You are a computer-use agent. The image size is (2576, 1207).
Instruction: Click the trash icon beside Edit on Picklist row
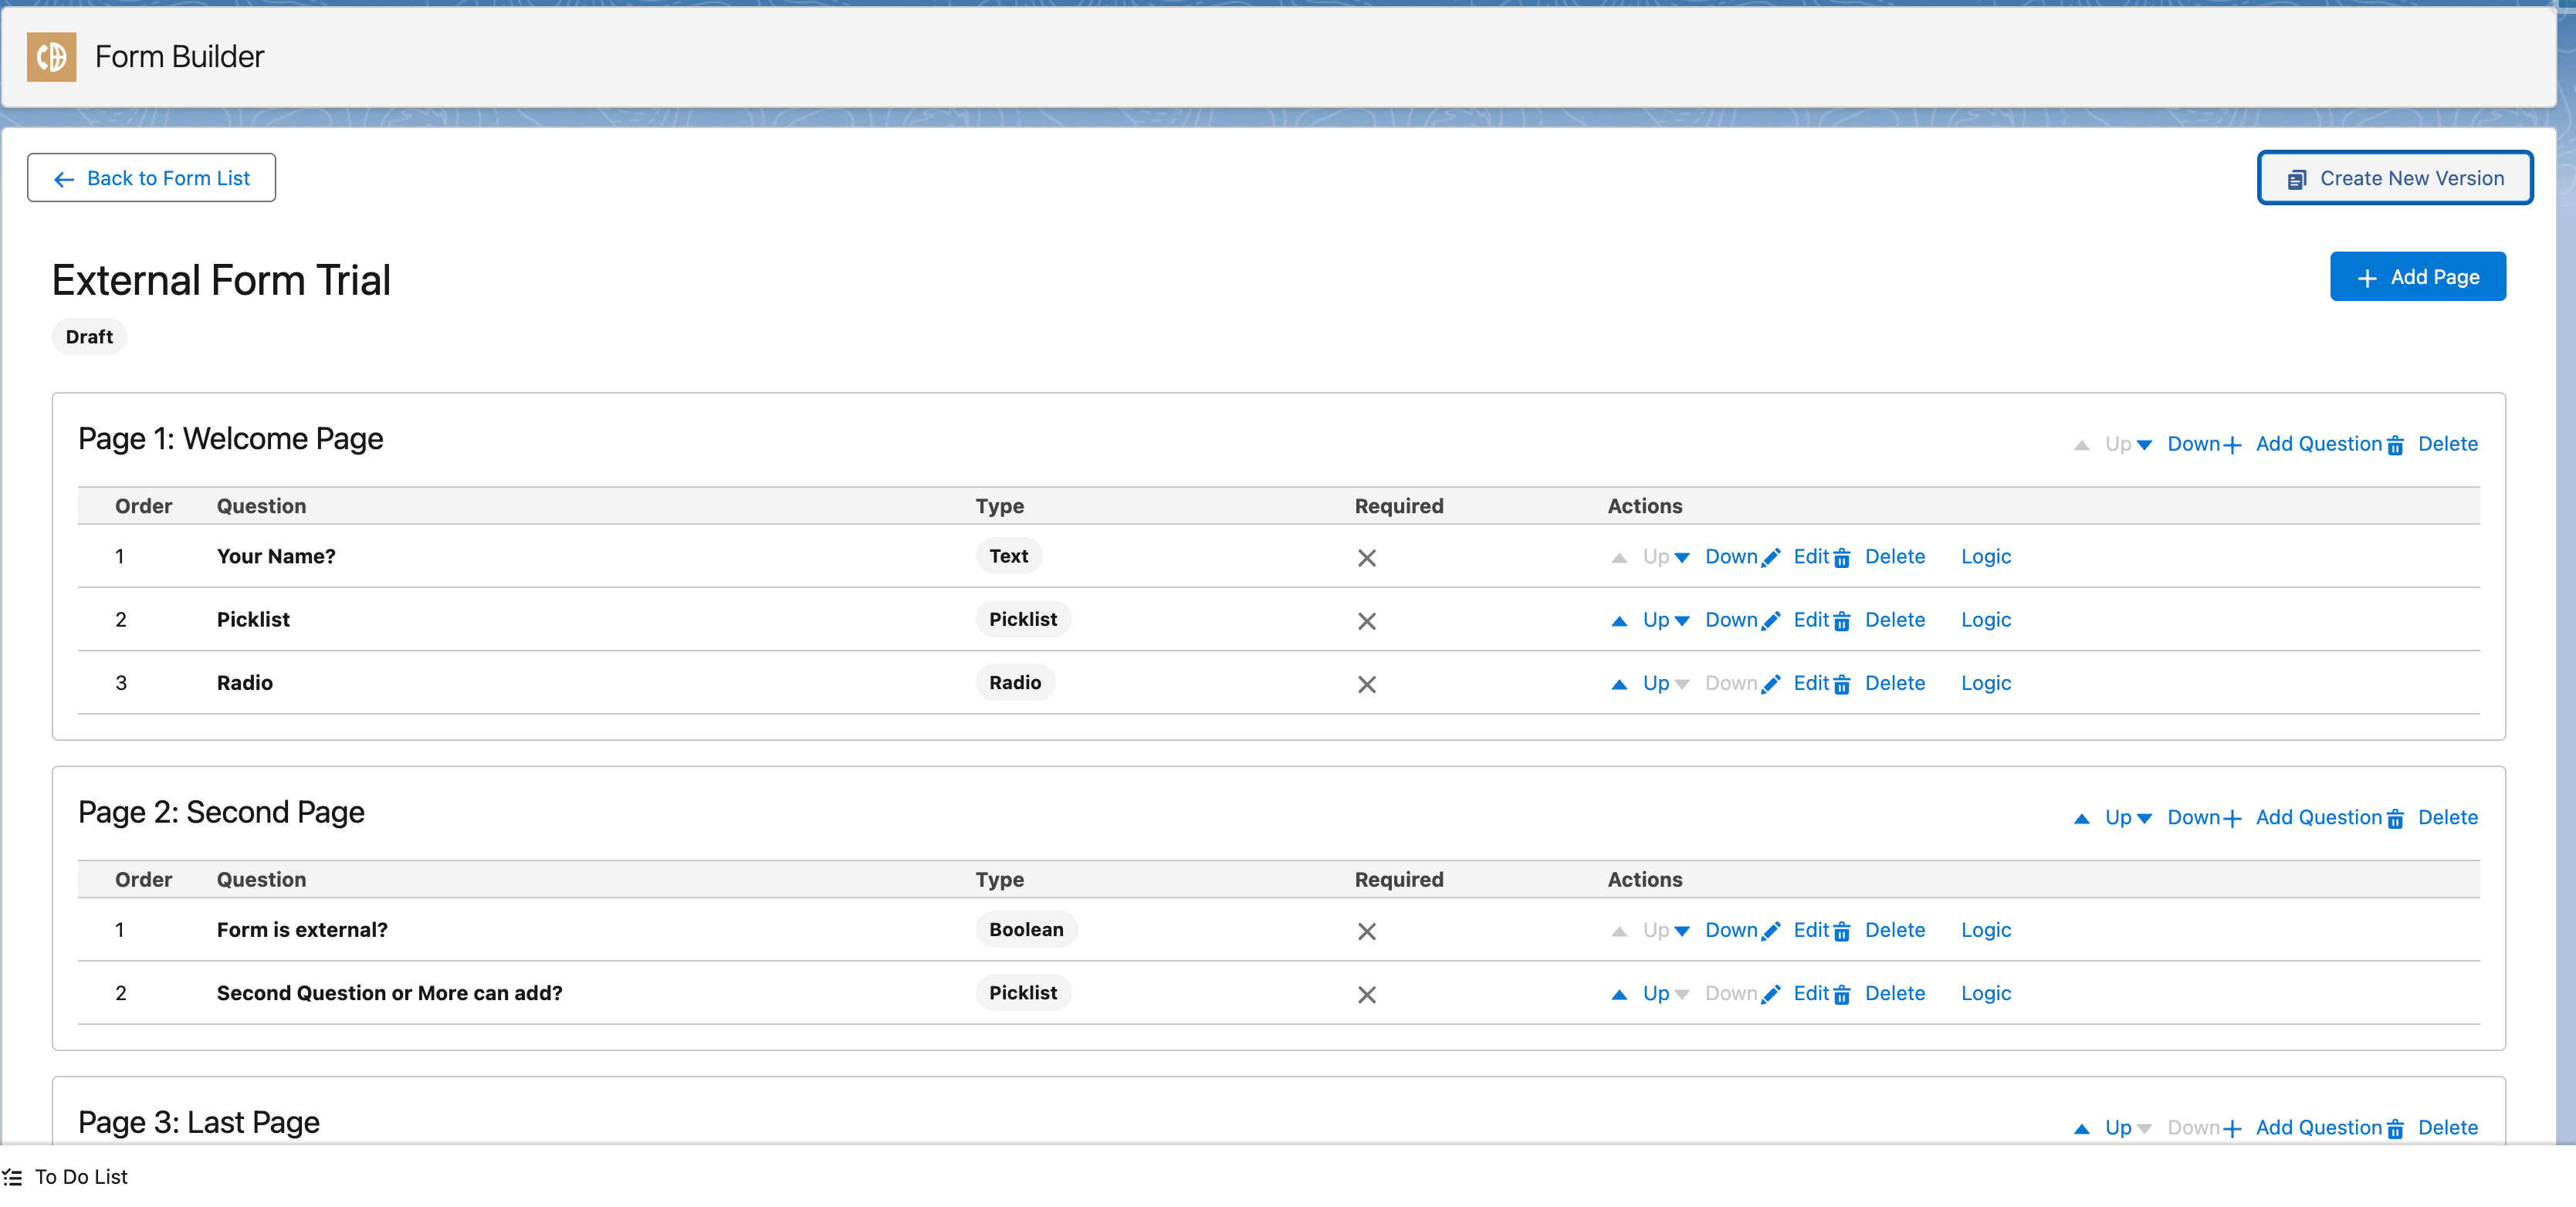1843,621
